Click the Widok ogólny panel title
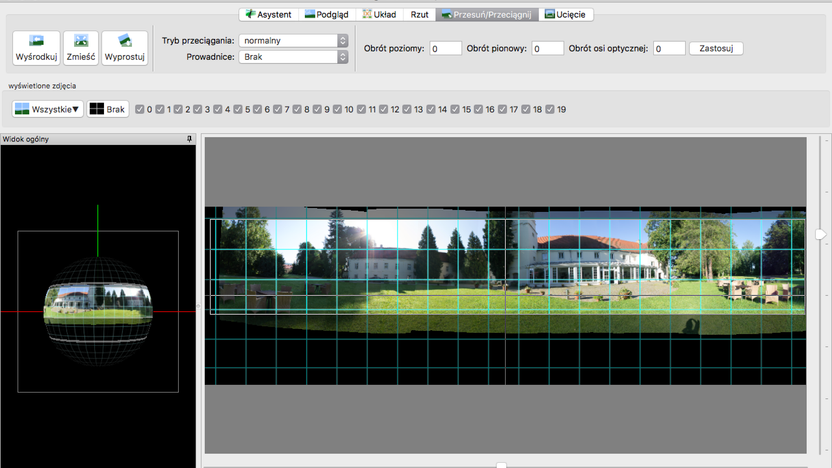The image size is (832, 468). tap(25, 139)
